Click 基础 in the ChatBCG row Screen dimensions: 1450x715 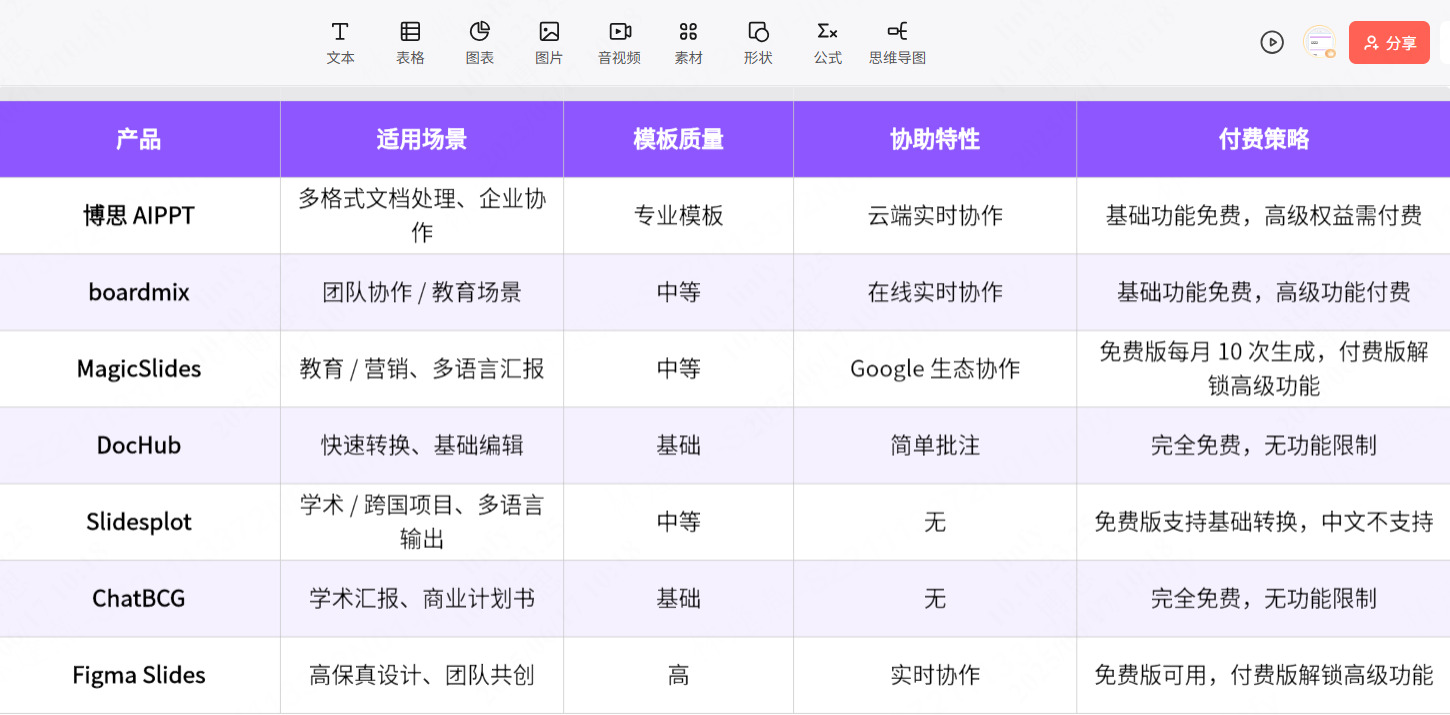pyautogui.click(x=679, y=598)
